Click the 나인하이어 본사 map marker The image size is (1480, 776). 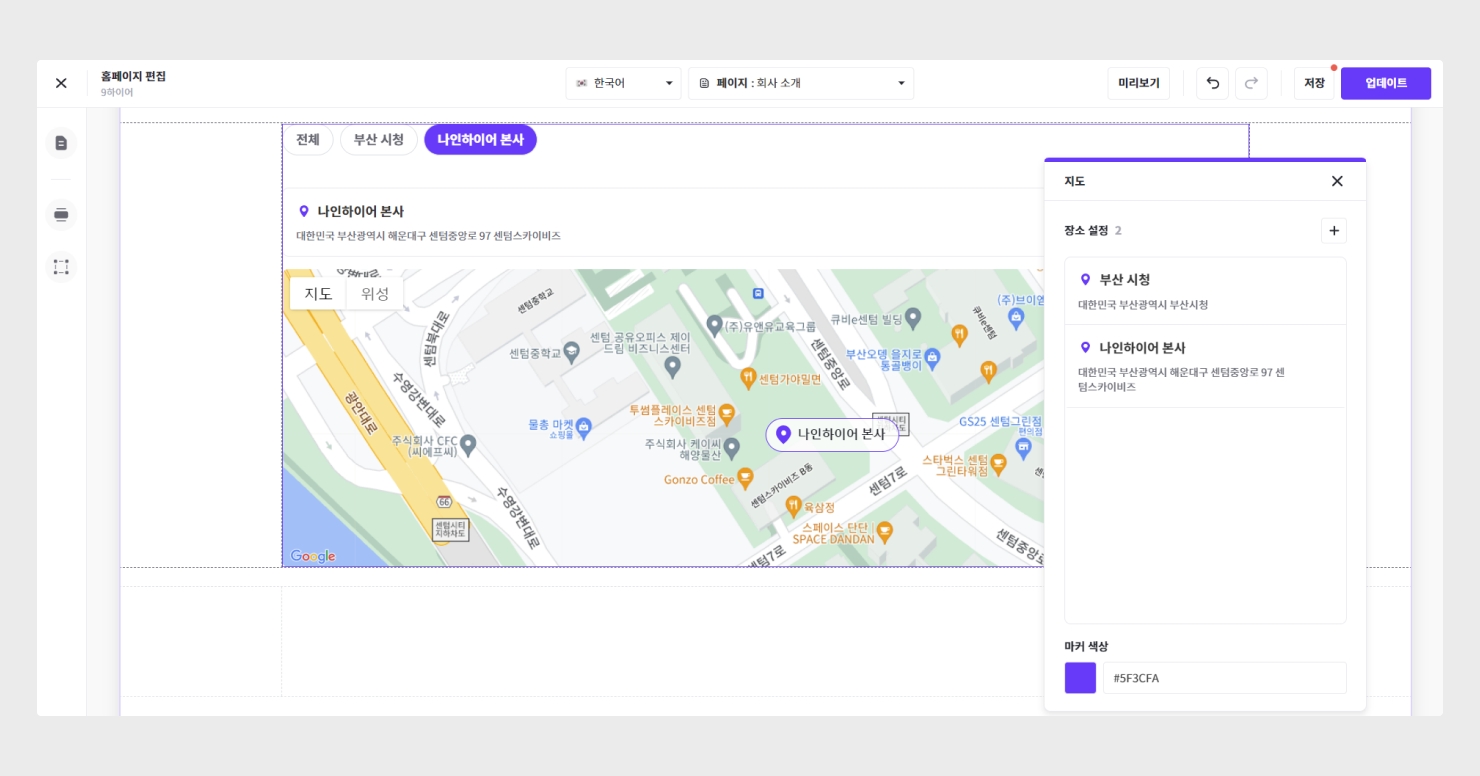click(832, 434)
